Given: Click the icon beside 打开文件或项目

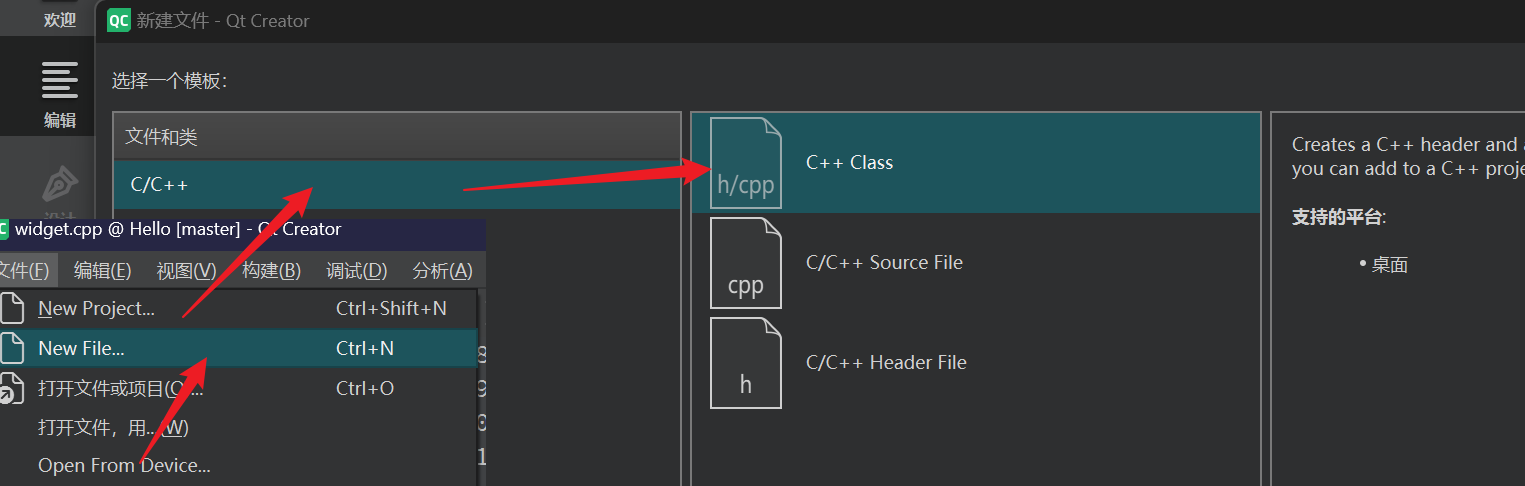Looking at the screenshot, I should pyautogui.click(x=12, y=388).
